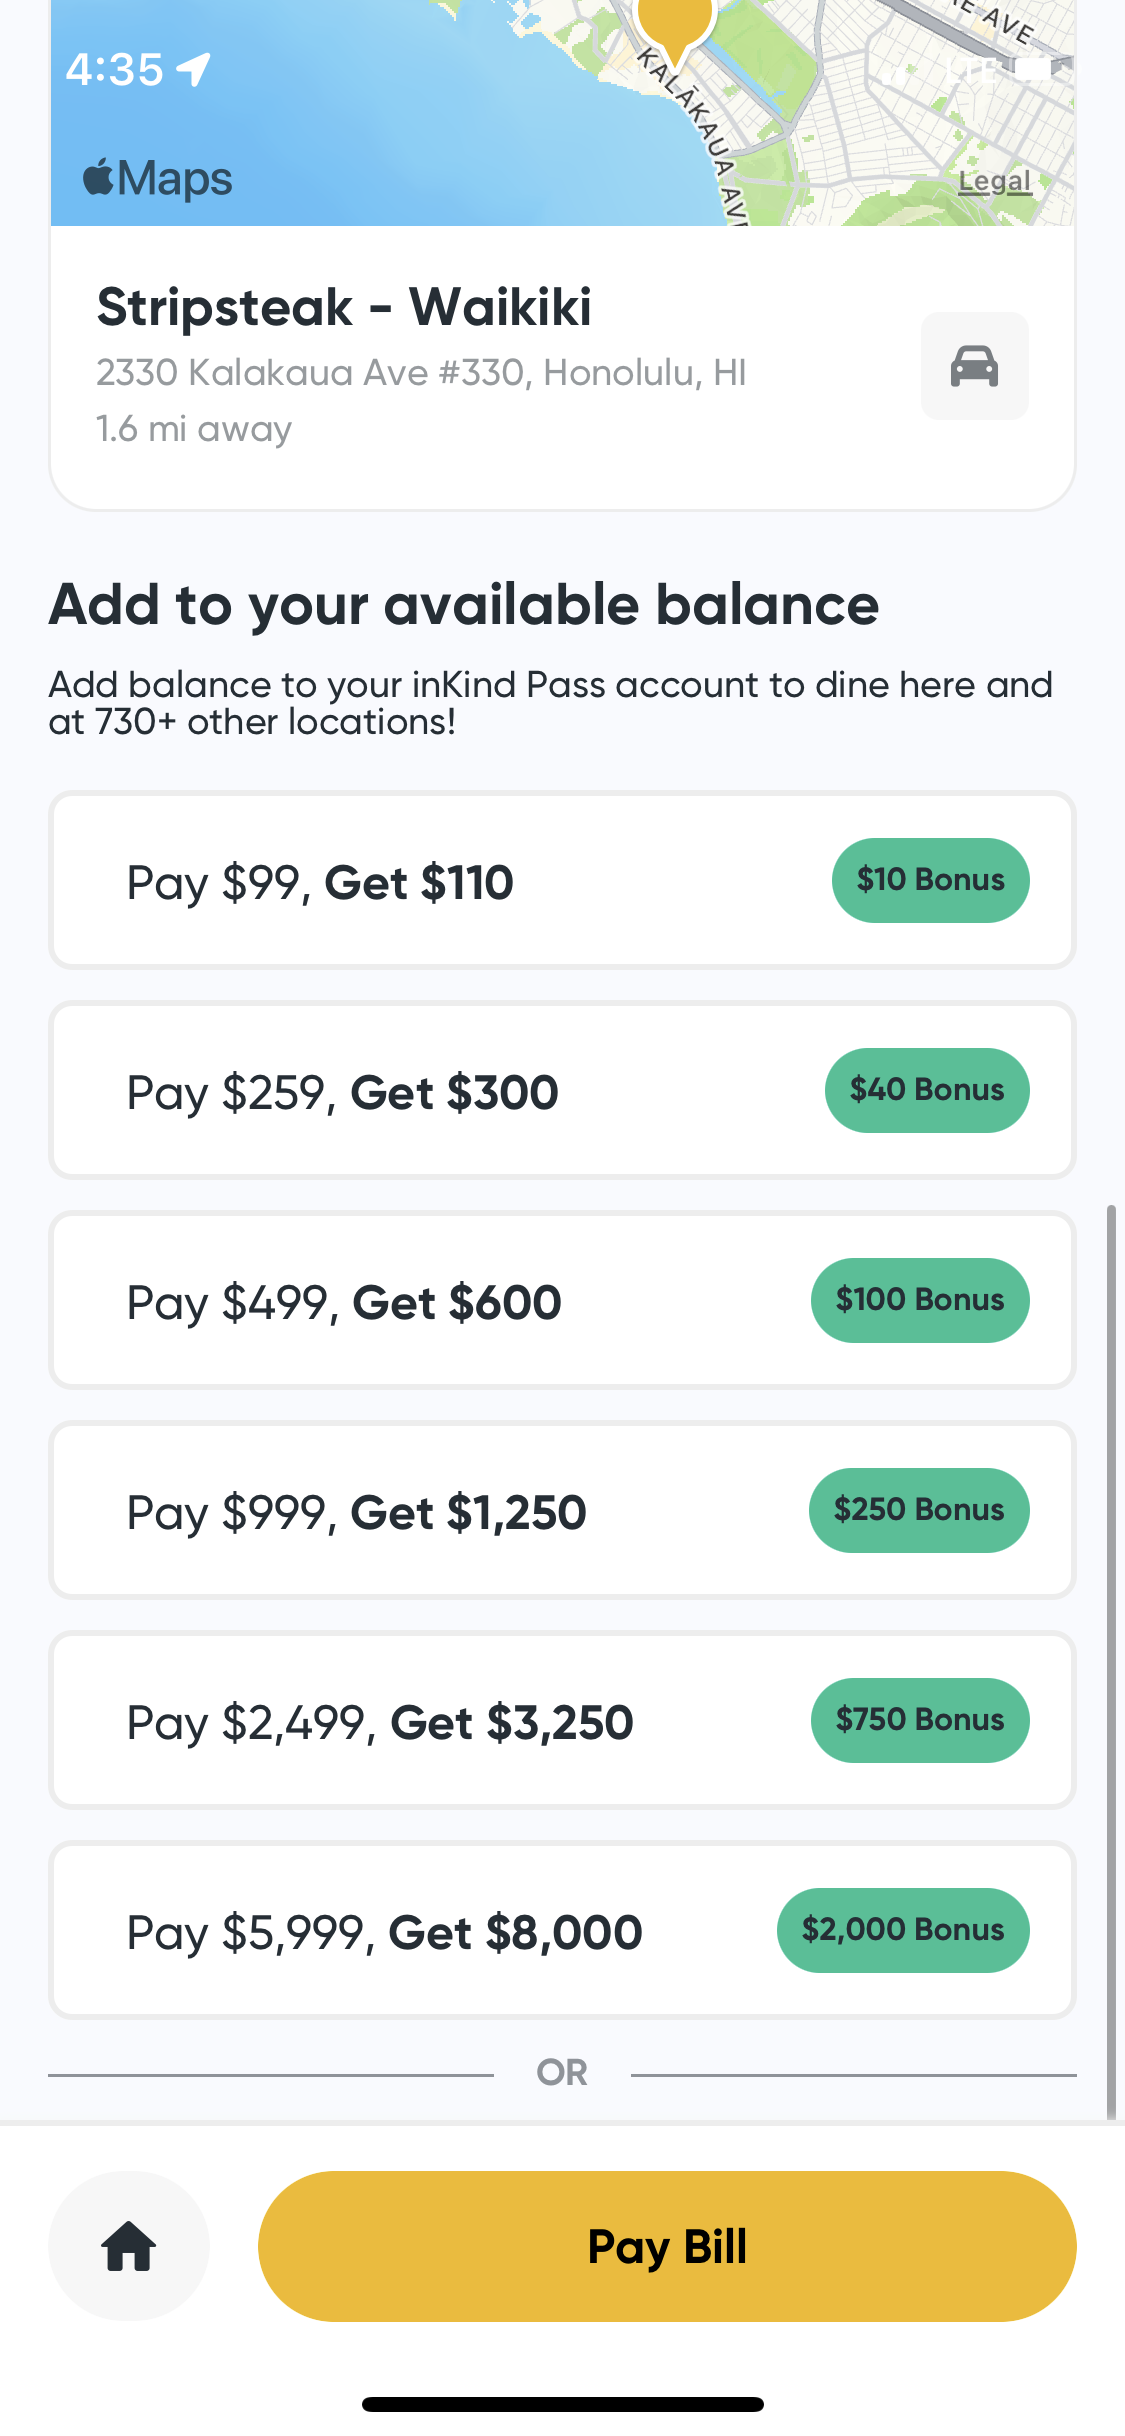Tap the Apple Maps logo

point(158,179)
